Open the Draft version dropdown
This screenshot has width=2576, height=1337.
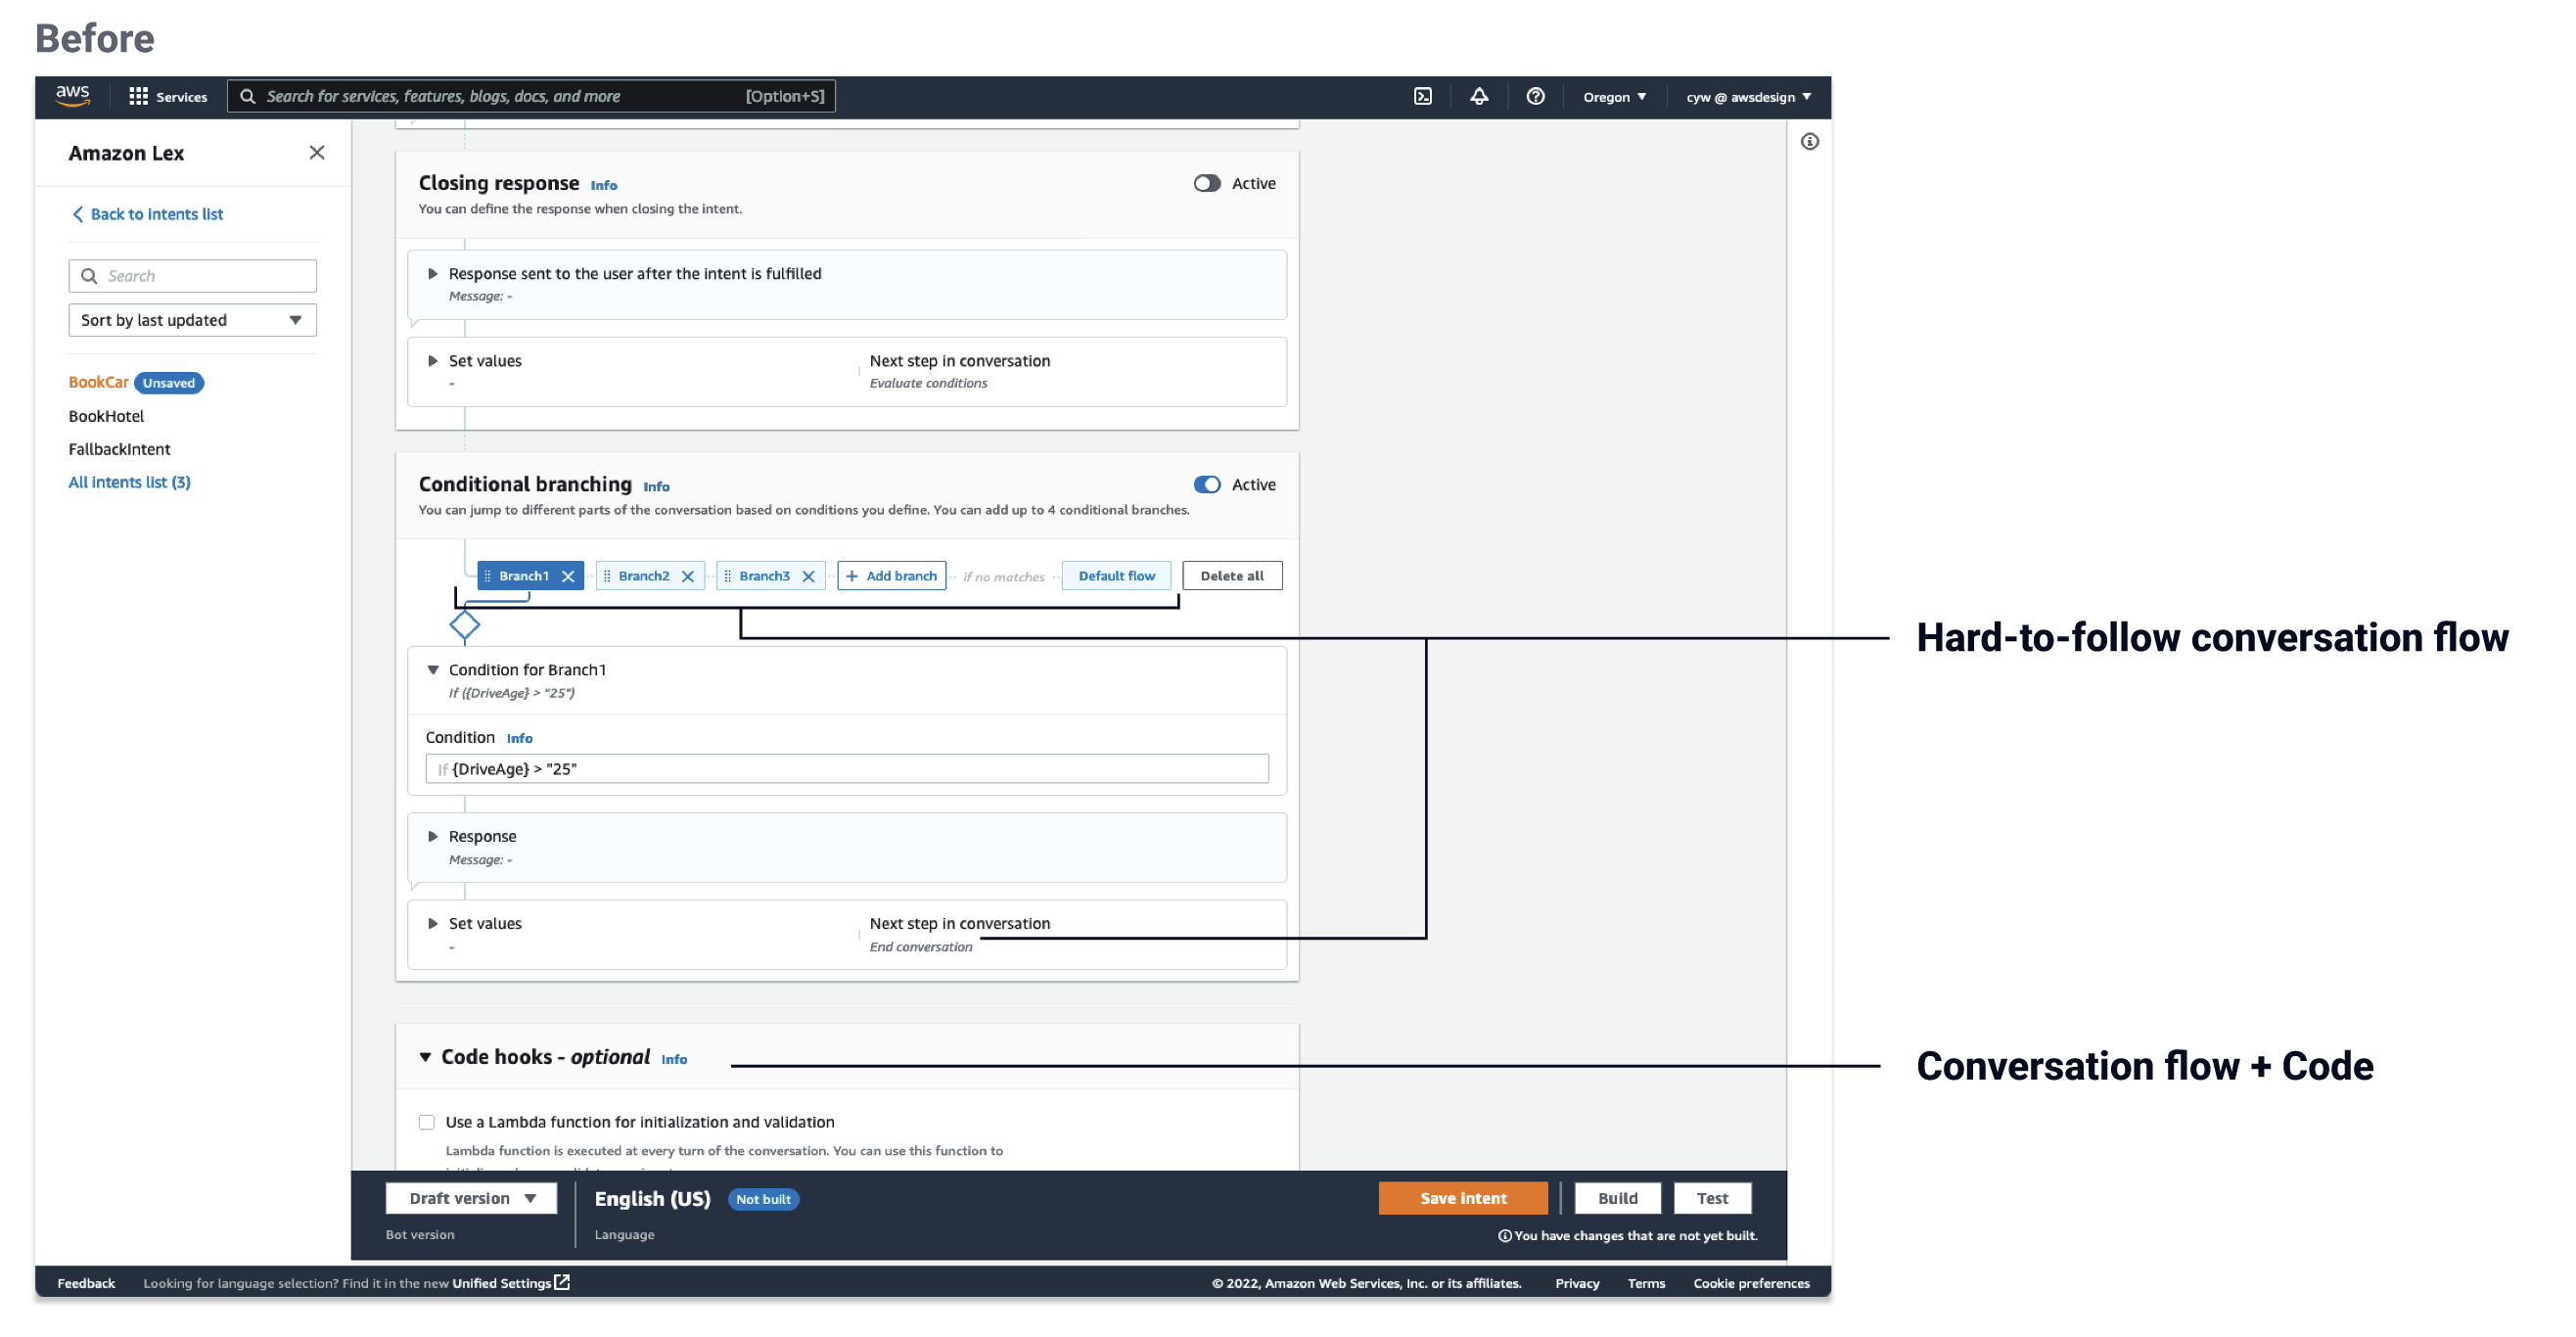tap(471, 1199)
